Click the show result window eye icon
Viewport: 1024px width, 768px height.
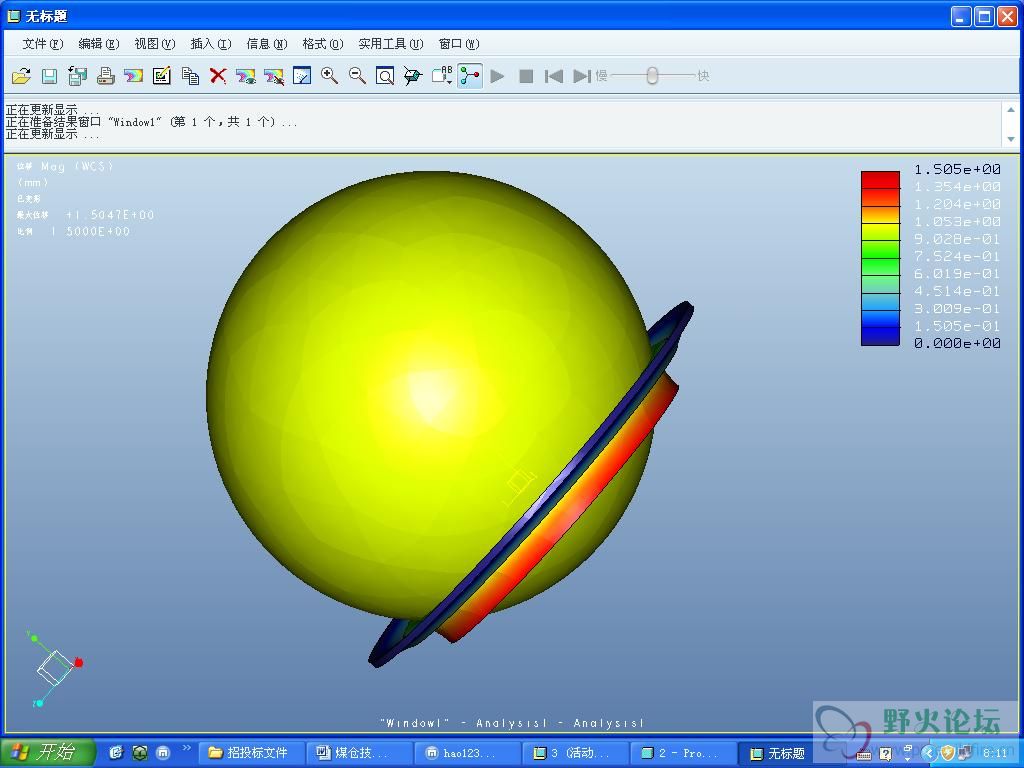coord(246,76)
